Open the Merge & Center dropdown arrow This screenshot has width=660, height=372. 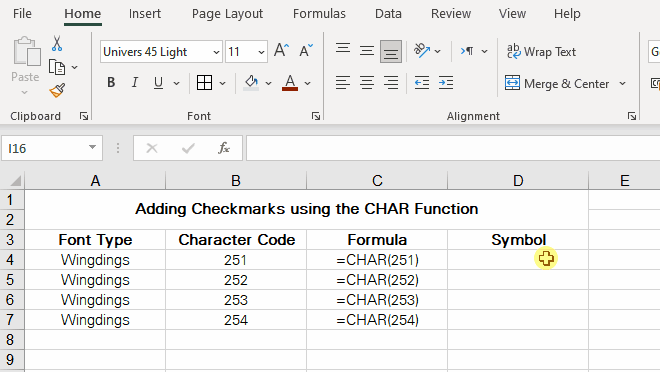[x=623, y=83]
